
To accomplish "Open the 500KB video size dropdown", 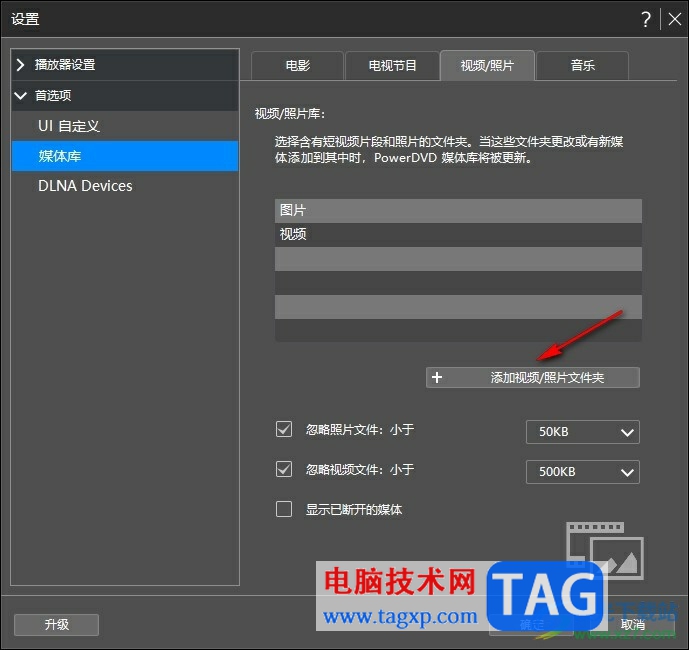I will pos(583,472).
